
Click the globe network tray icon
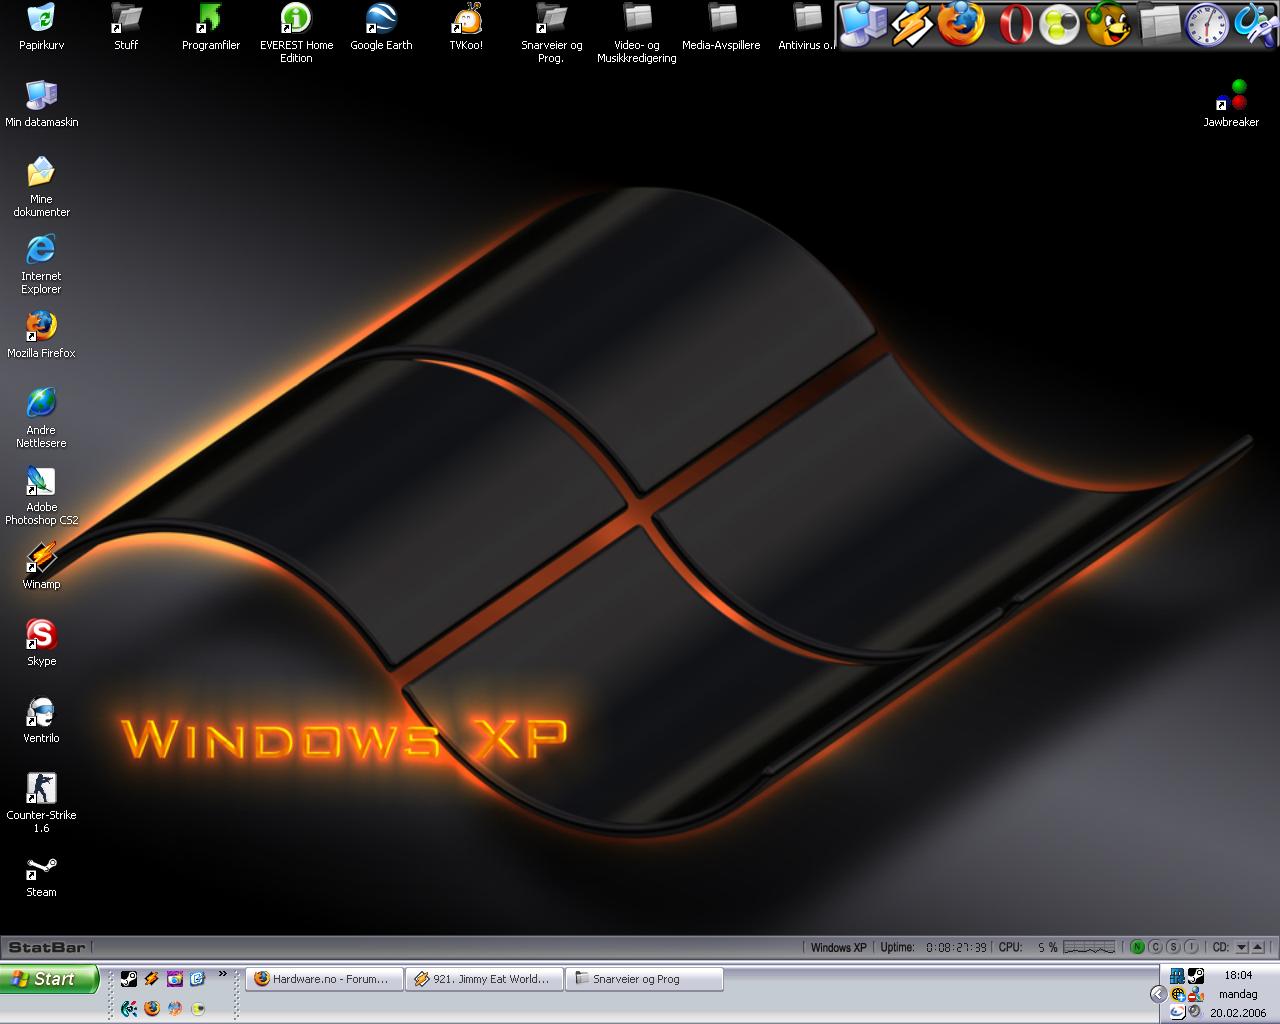point(1179,994)
